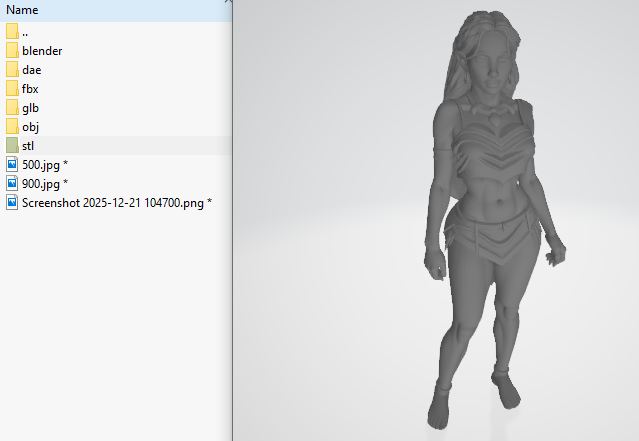
Task: Click the glb folder icon
Action: click(x=12, y=108)
